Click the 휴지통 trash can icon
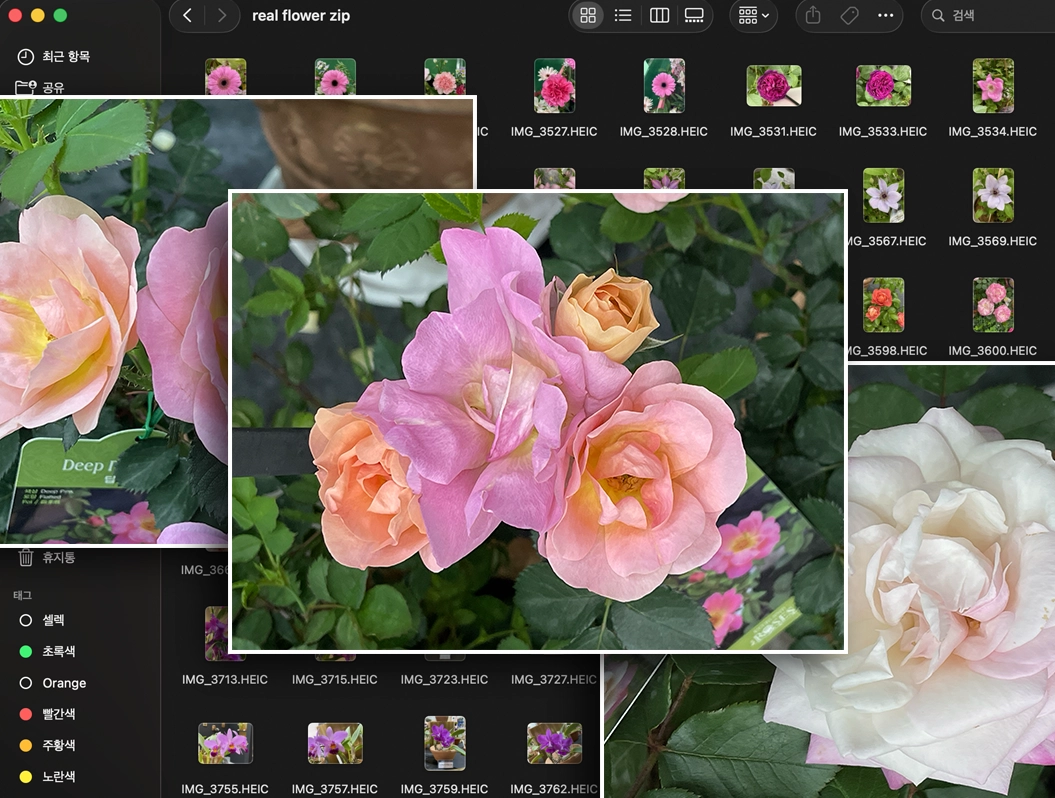Screen dimensions: 1055x798 tap(26, 558)
